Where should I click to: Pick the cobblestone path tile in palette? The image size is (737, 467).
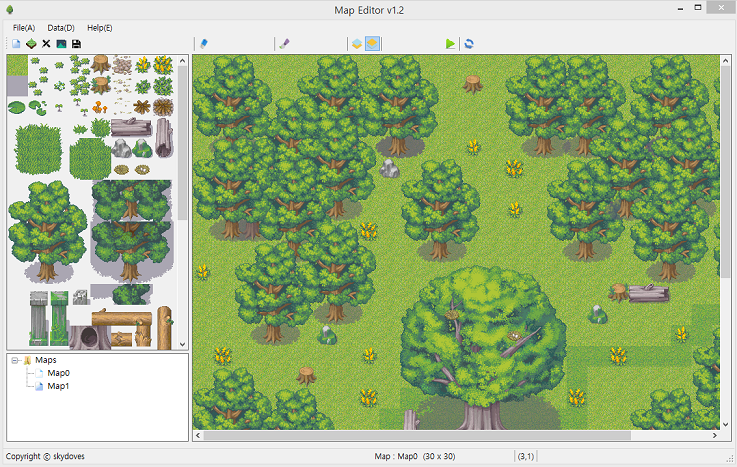[122, 65]
